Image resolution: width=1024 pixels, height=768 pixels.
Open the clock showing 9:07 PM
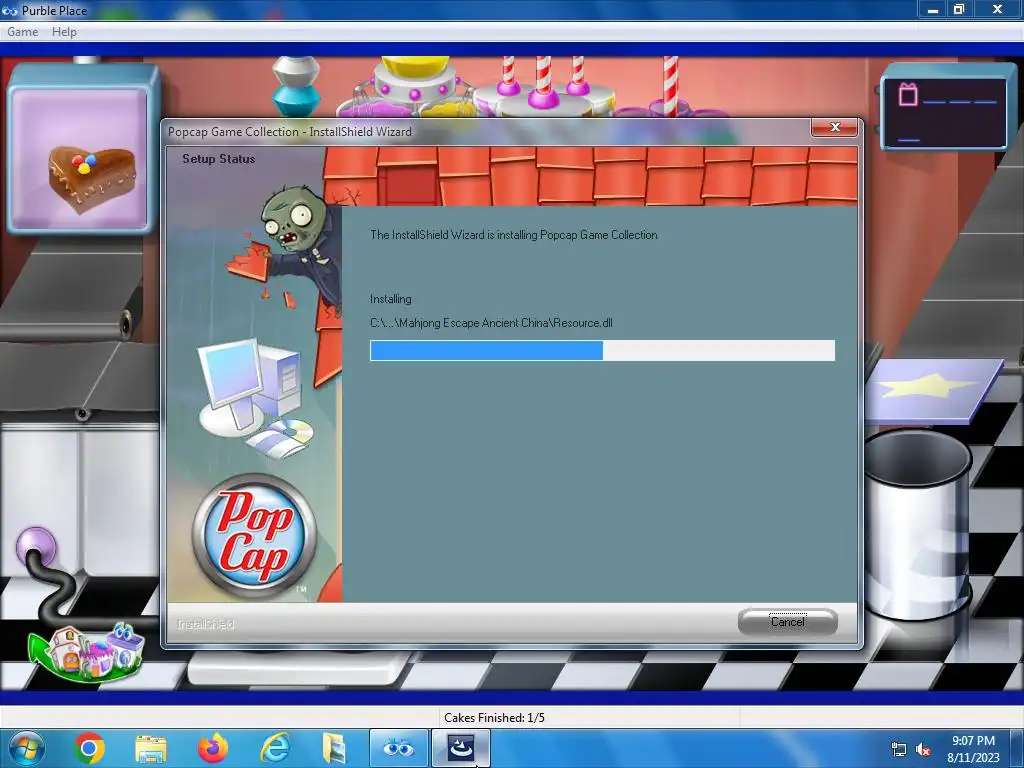(x=973, y=749)
